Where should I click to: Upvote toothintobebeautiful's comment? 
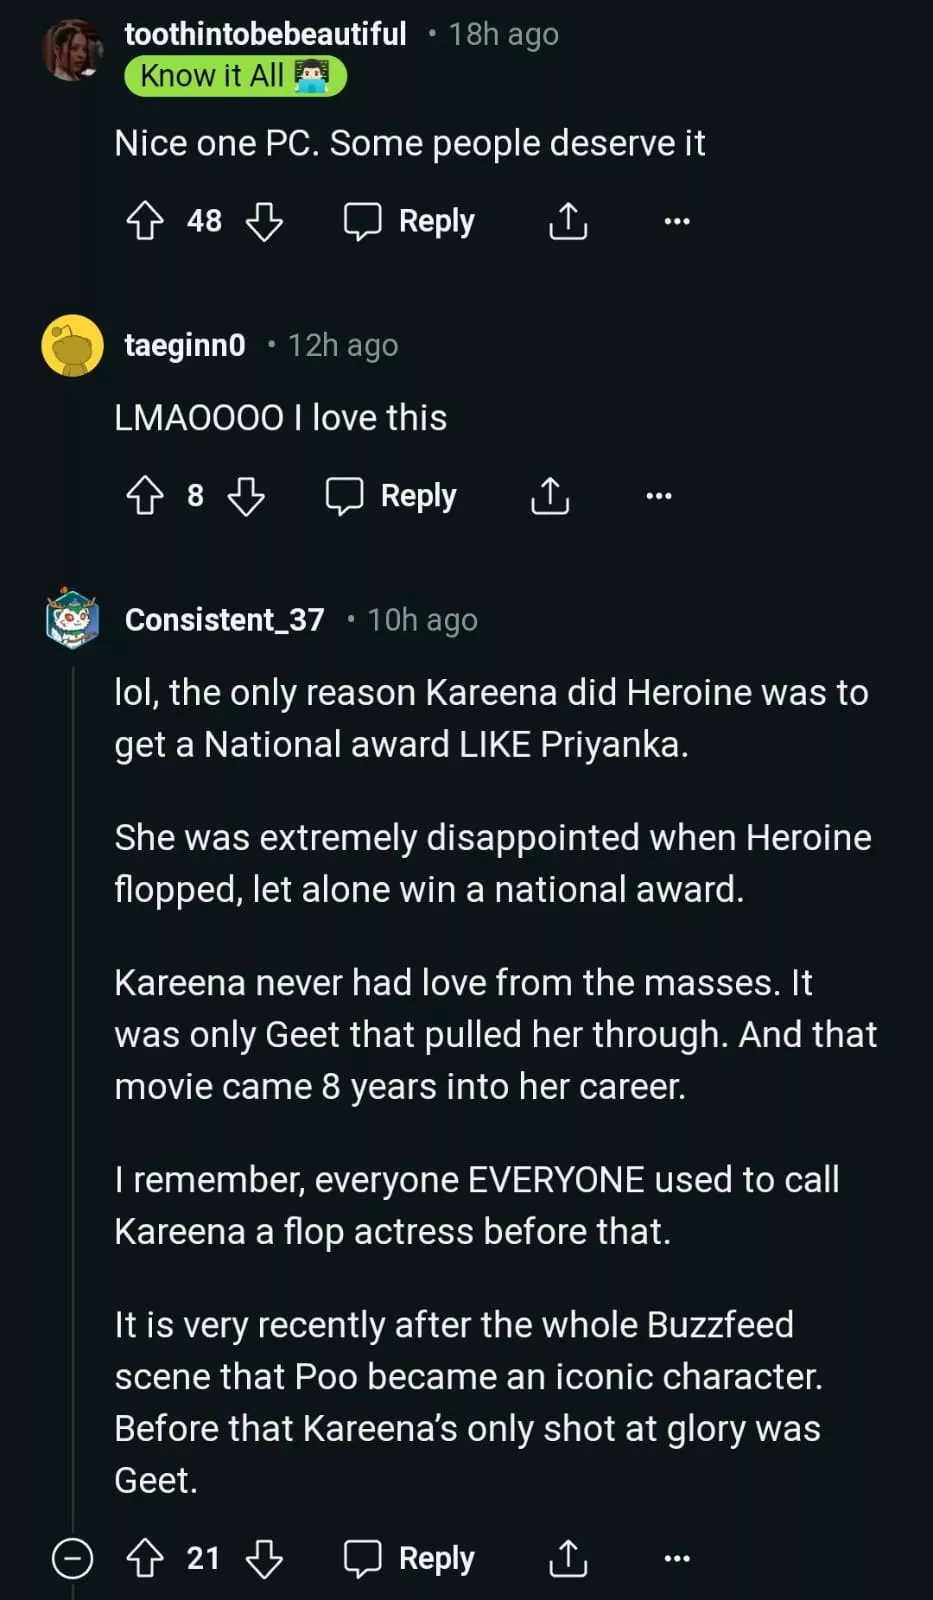[x=145, y=221]
